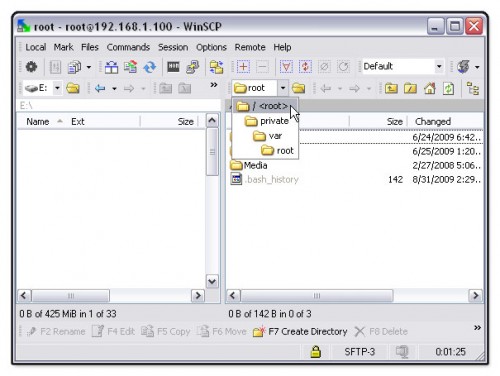Open Preferences gear icon in toolbar
The image size is (500, 376).
point(31,67)
